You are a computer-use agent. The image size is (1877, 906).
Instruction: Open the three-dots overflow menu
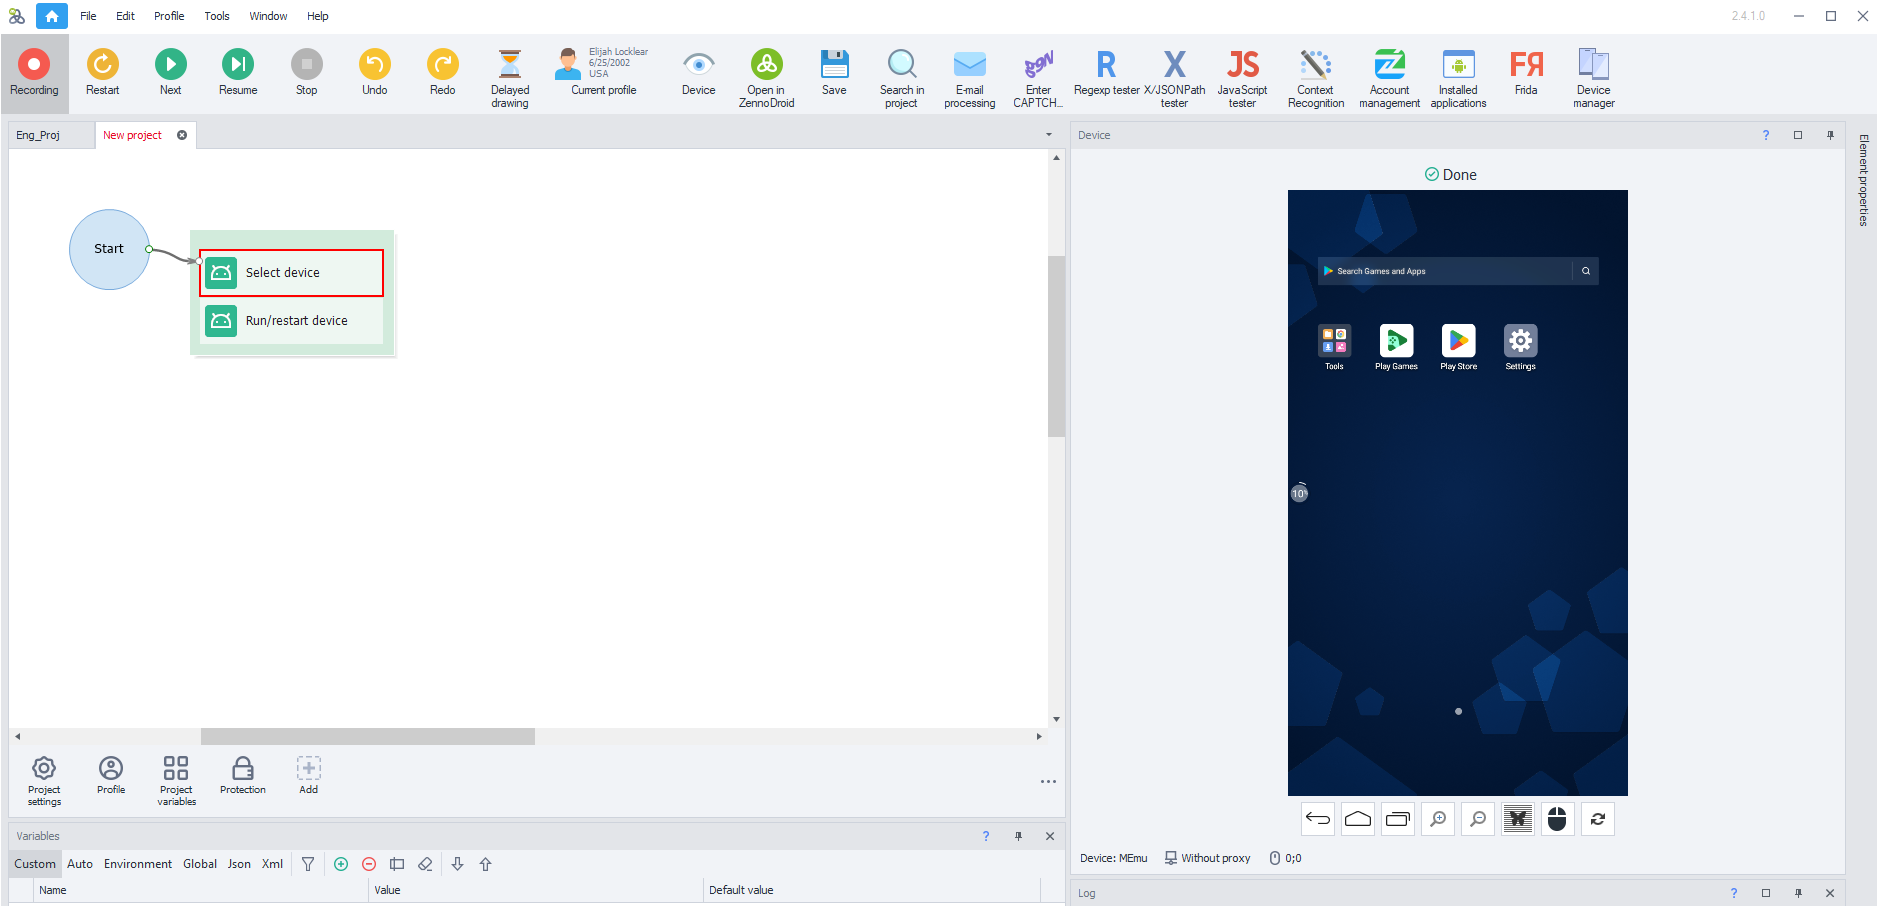point(1048,782)
